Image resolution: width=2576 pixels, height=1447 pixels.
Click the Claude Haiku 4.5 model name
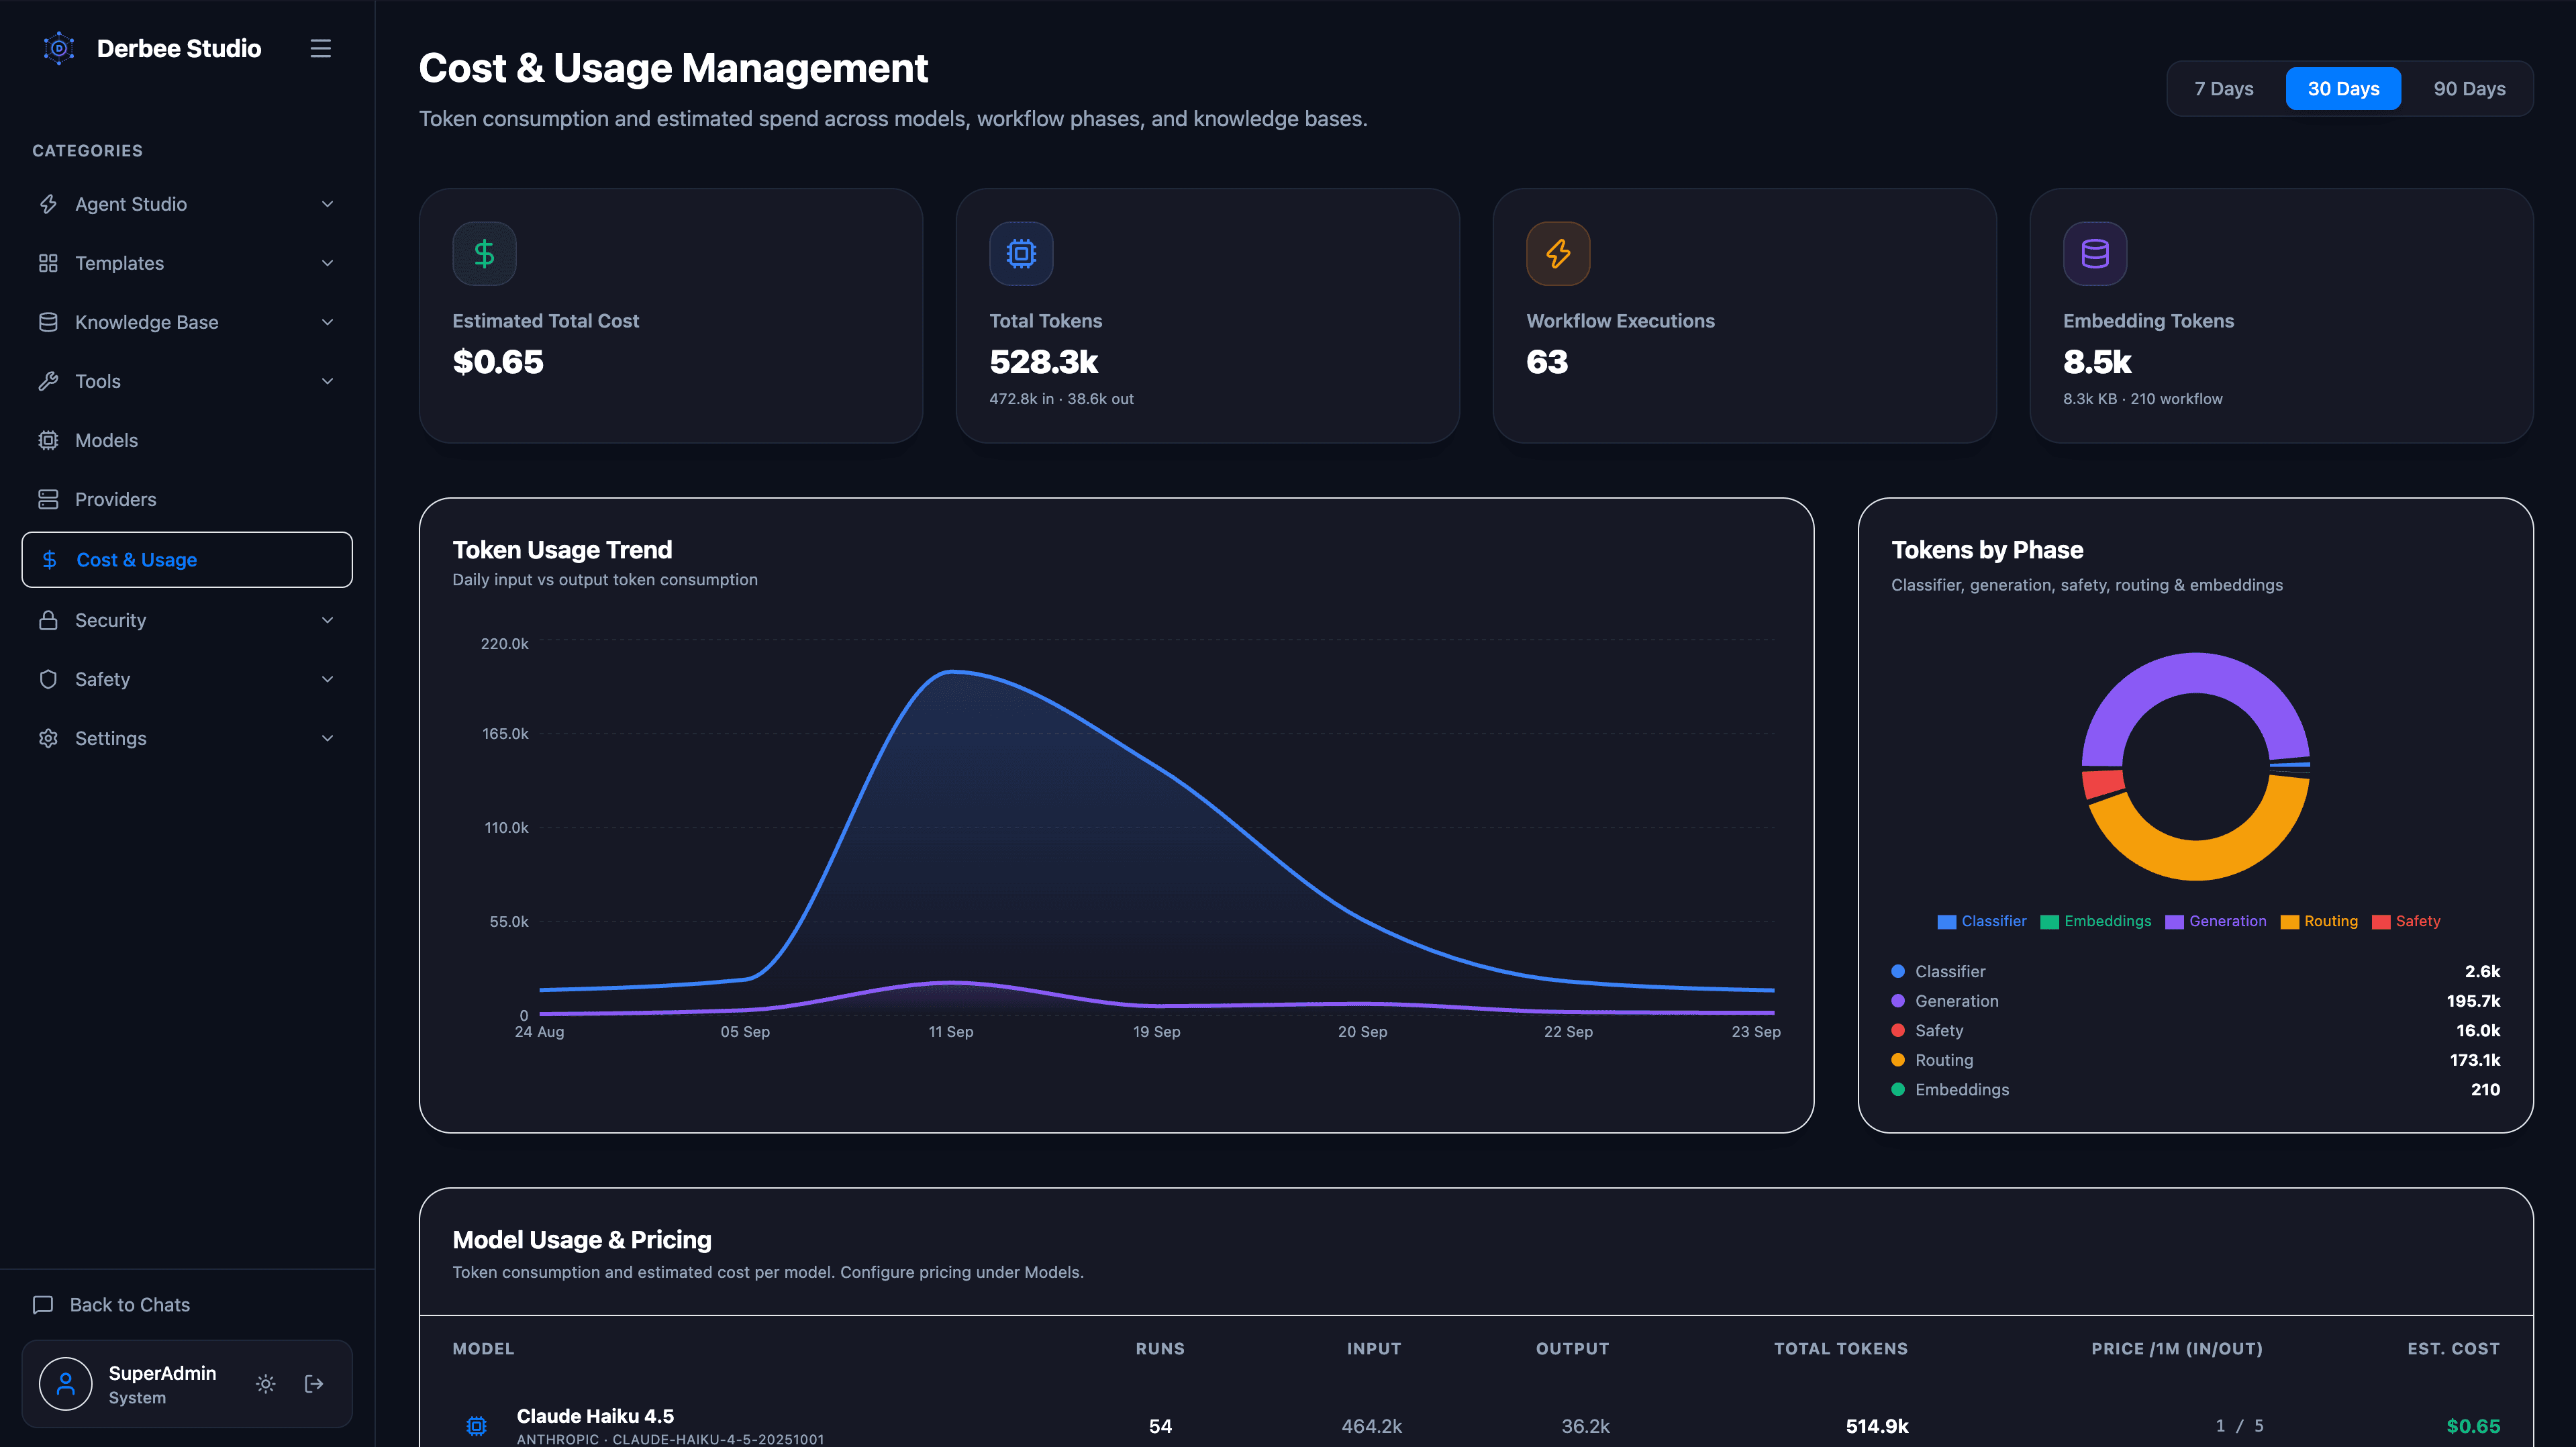pos(595,1416)
